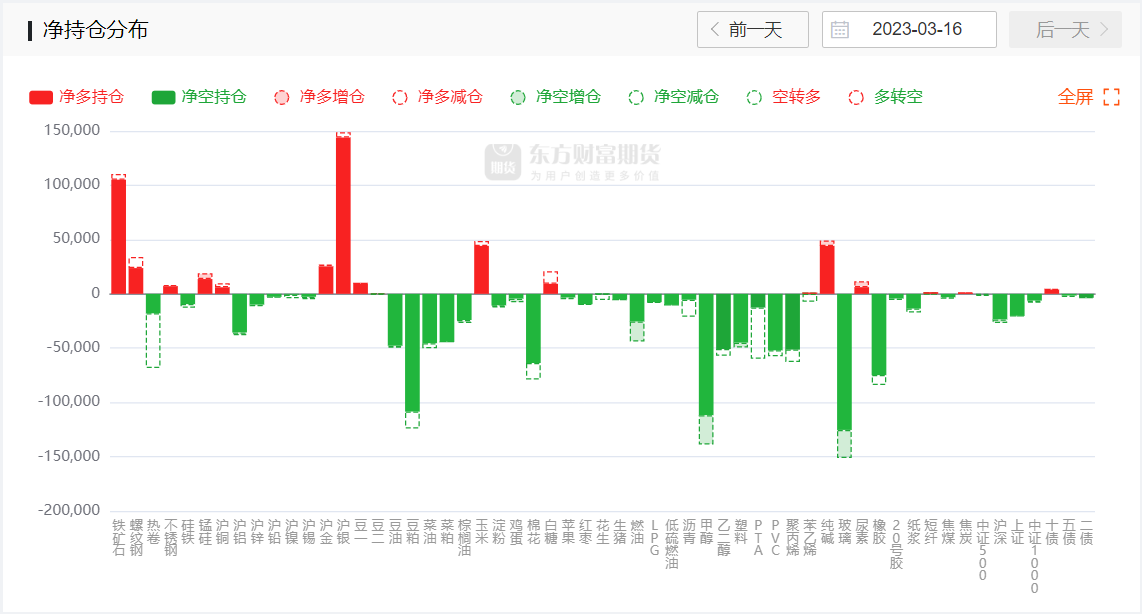Click the 全屏 fullscreen link text
The image size is (1142, 614).
(x=1075, y=97)
